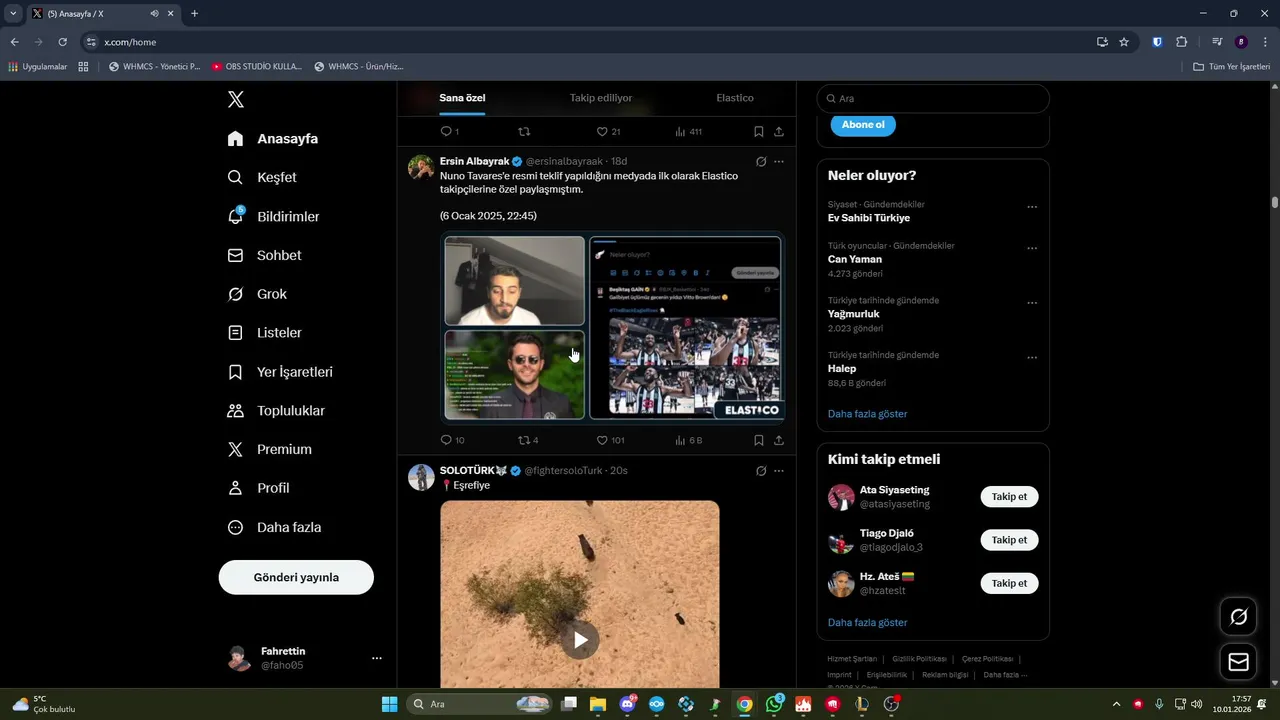The width and height of the screenshot is (1280, 720).
Task: Open floating Grok button
Action: (1238, 617)
